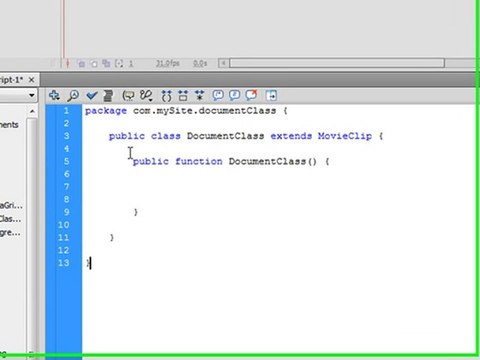Expand all code icon
Image resolution: width=480 pixels, height=360 pixels.
200,96
